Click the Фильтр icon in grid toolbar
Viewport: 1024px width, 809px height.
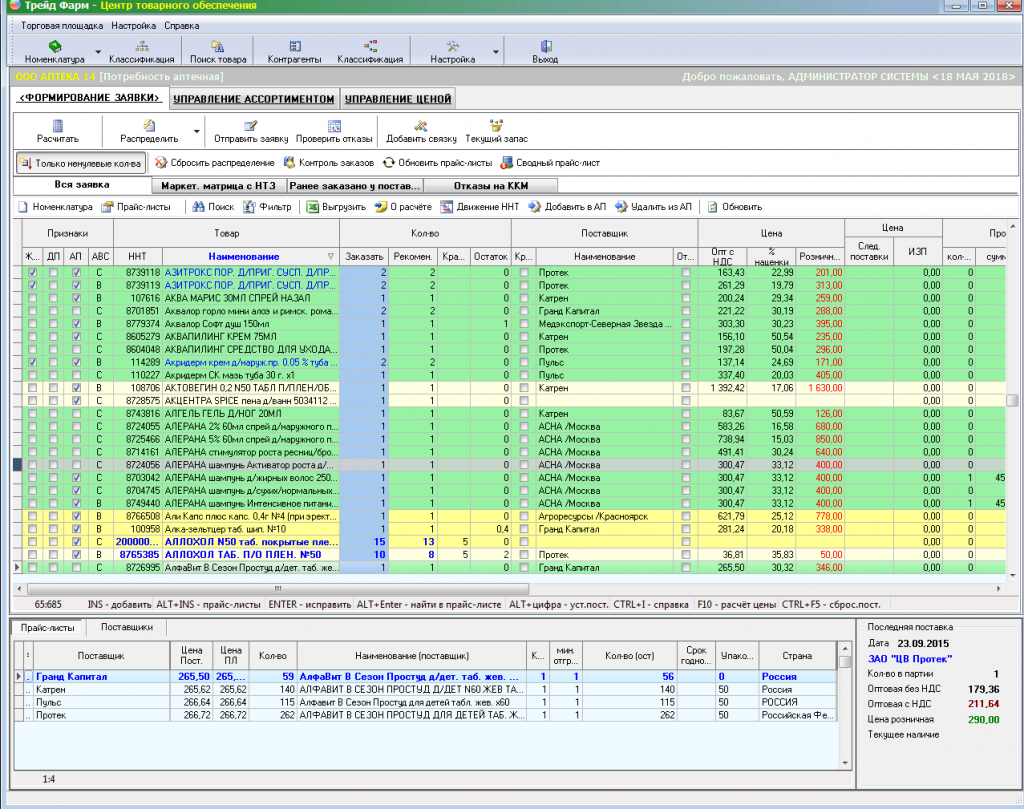pos(251,207)
